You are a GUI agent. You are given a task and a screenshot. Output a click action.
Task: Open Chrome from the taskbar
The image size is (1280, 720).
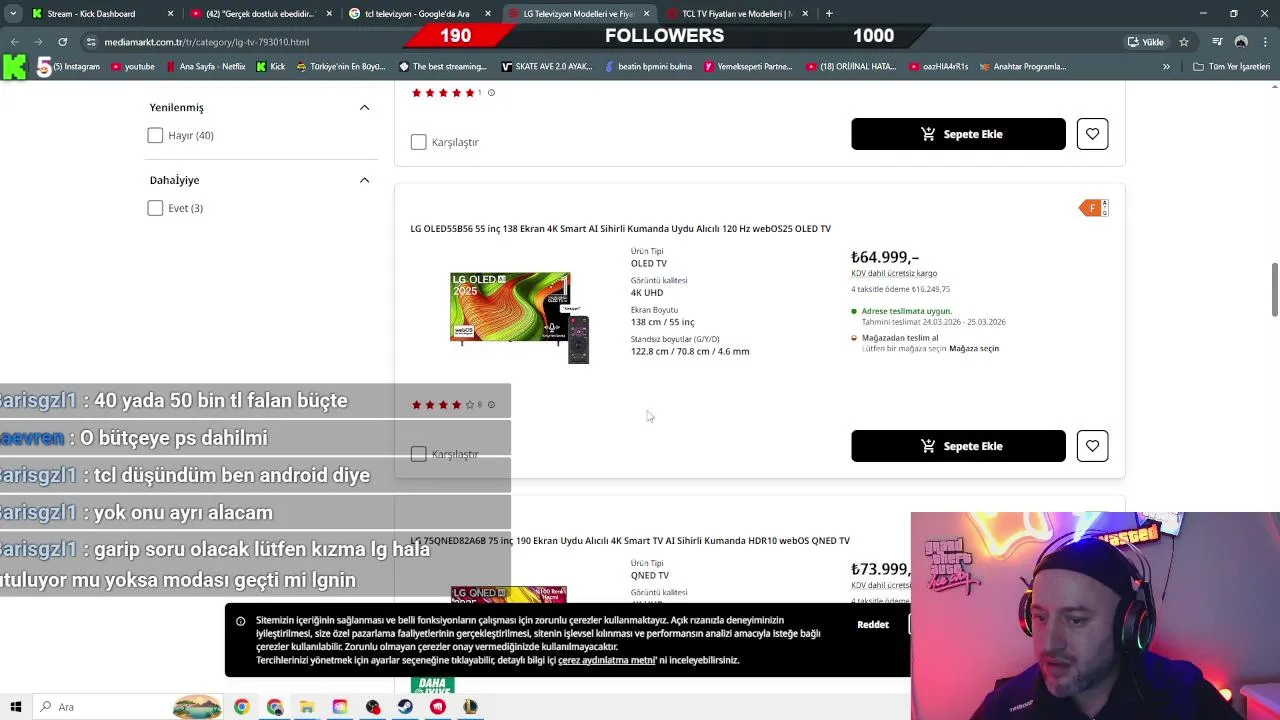(241, 707)
